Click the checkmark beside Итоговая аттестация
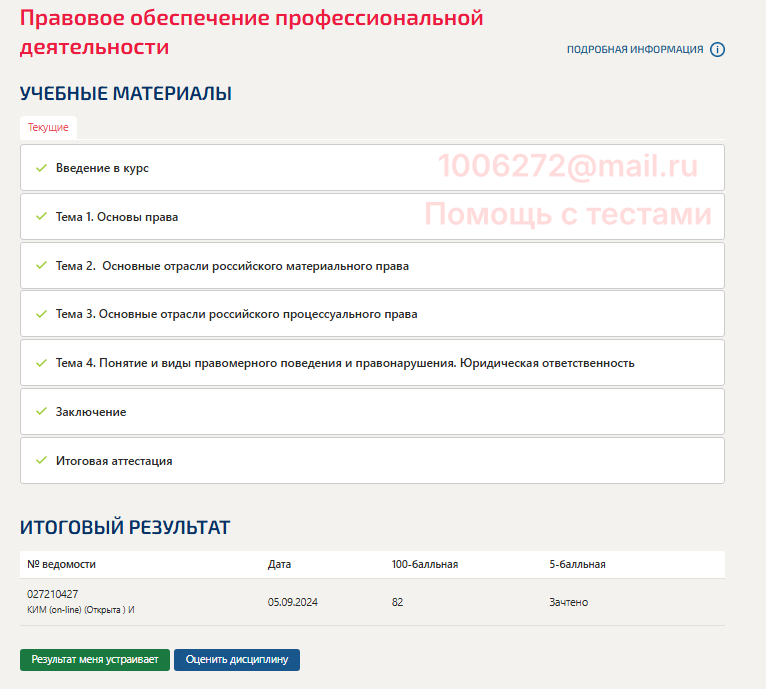This screenshot has width=766, height=689. pyautogui.click(x=41, y=460)
